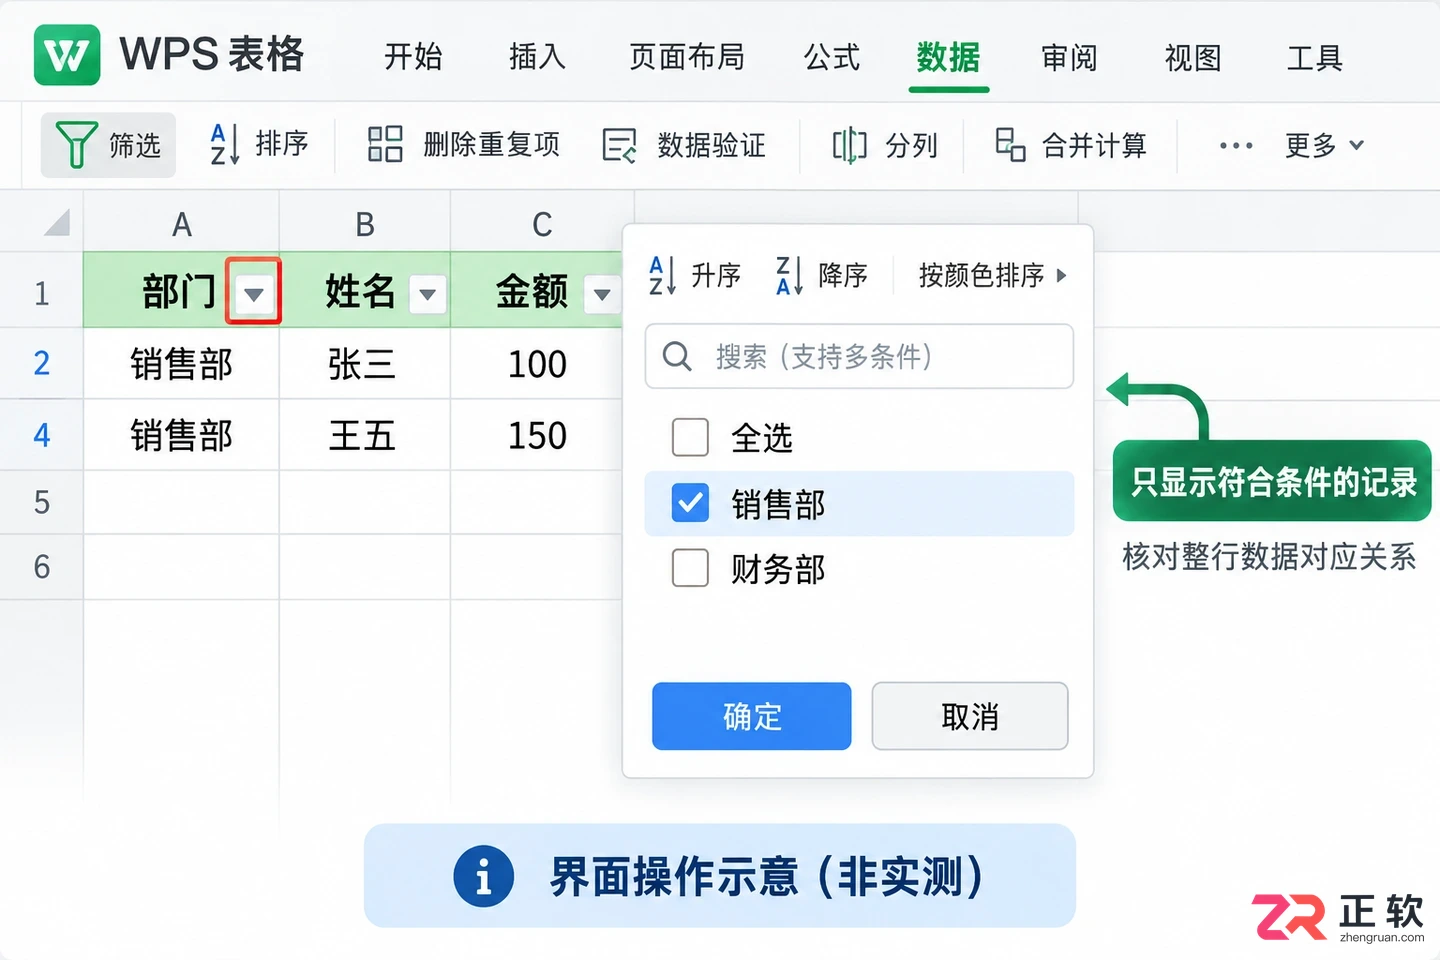Toggle the 全选 checkbox
1440x960 pixels.
tap(690, 437)
